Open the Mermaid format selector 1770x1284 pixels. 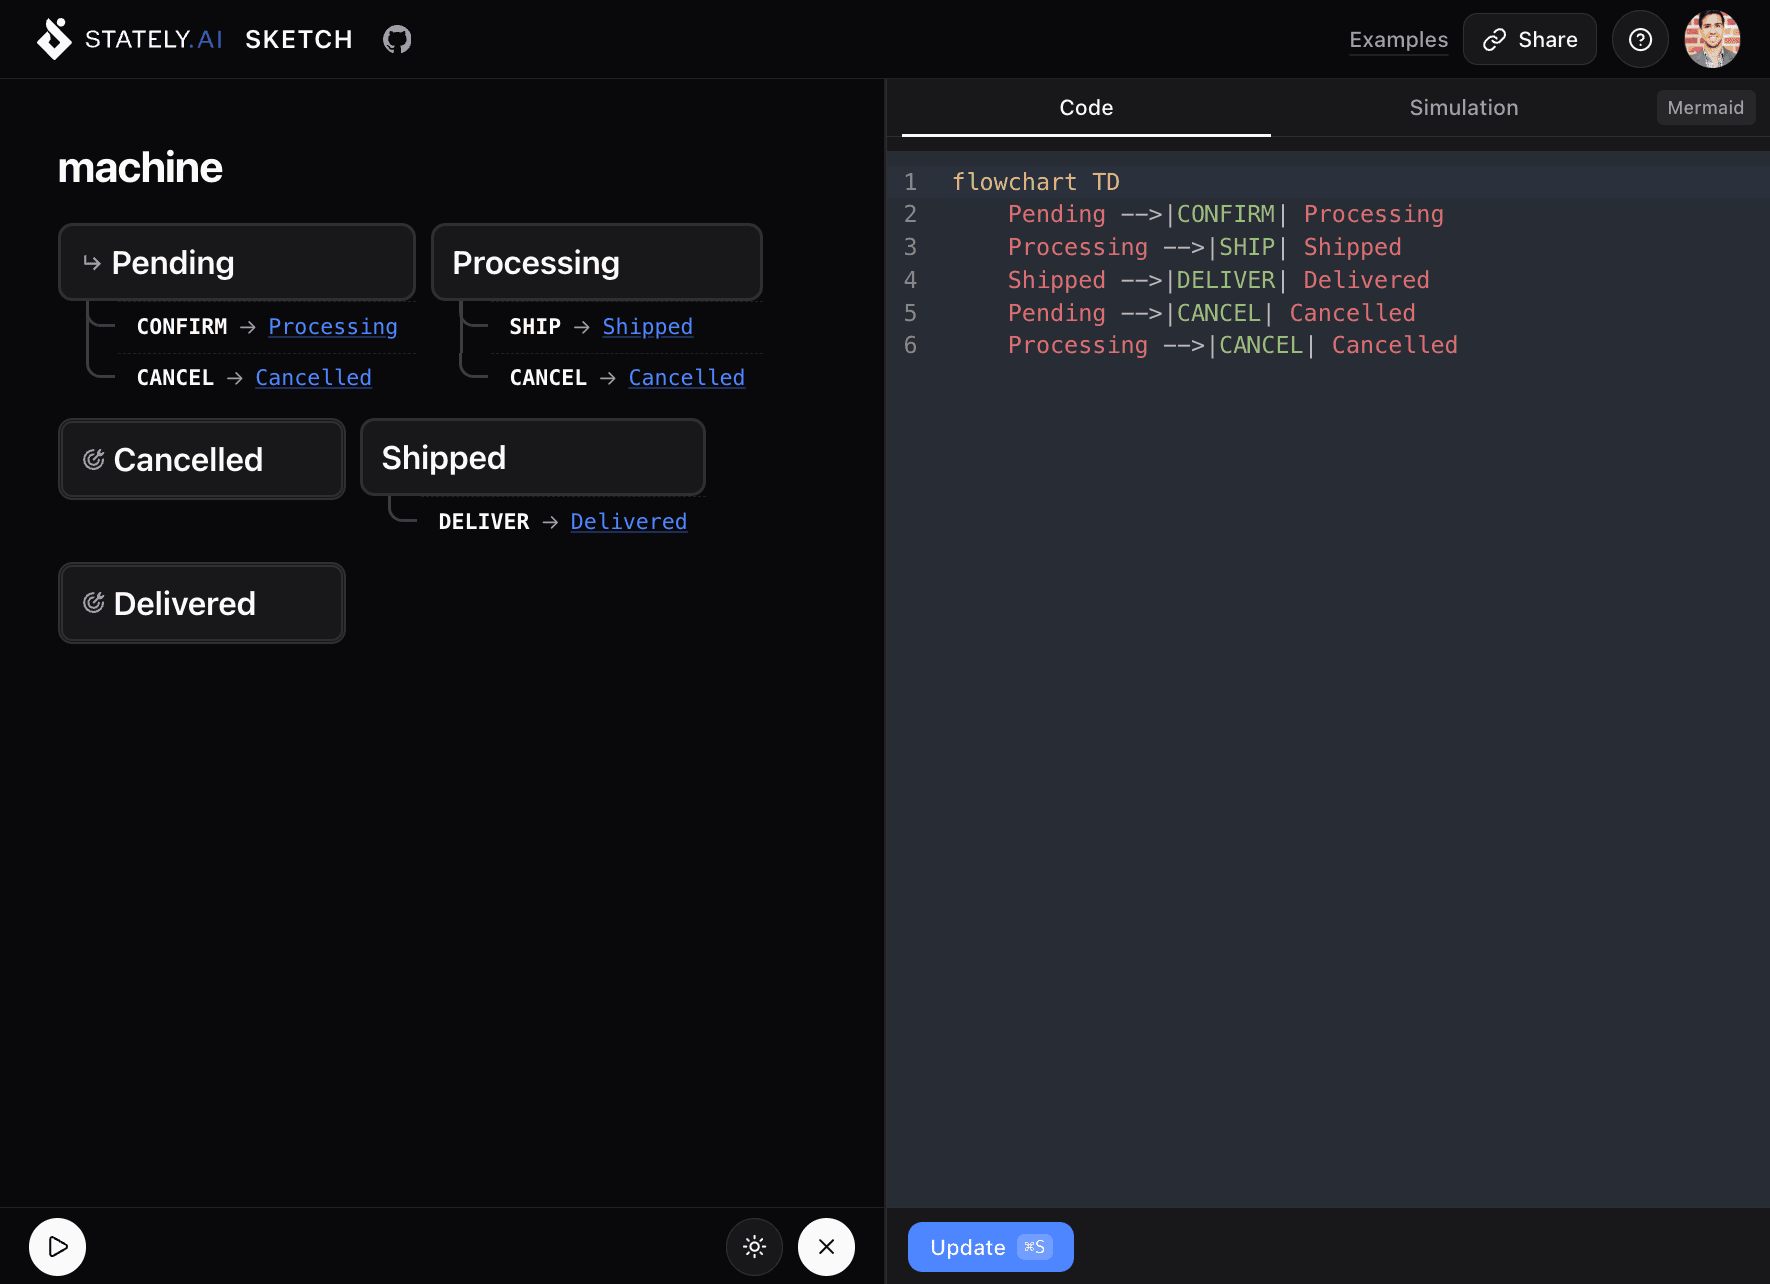click(x=1705, y=108)
